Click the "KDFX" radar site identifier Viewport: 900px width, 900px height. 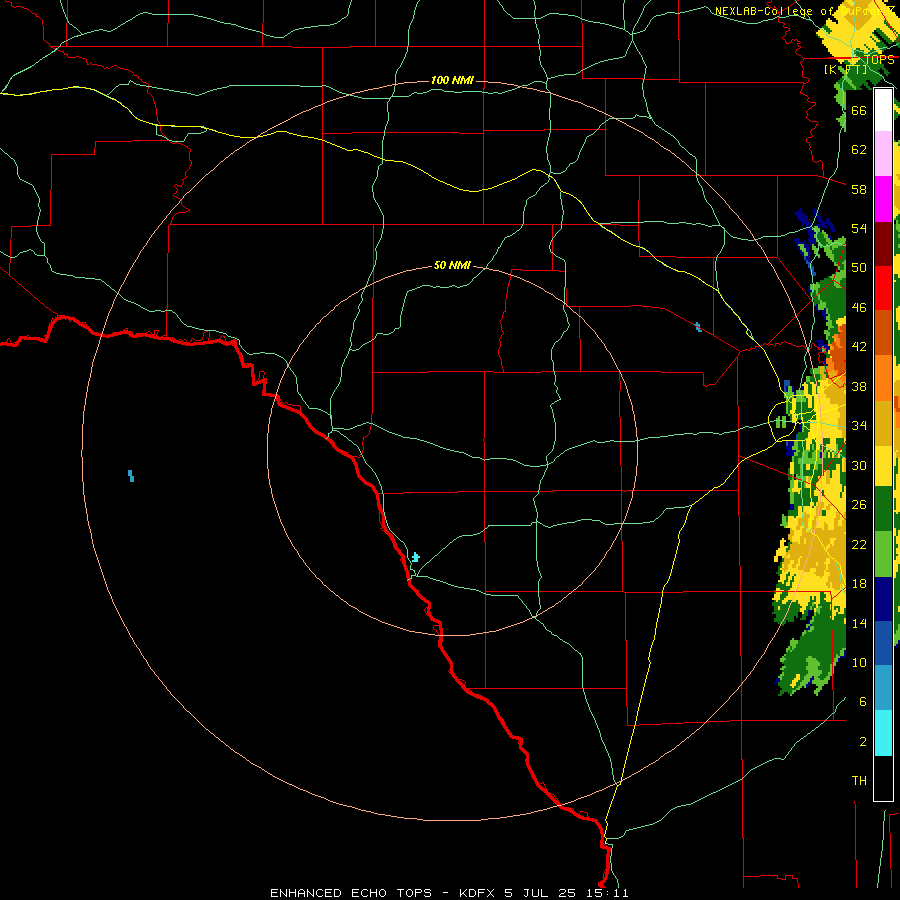click(x=478, y=893)
